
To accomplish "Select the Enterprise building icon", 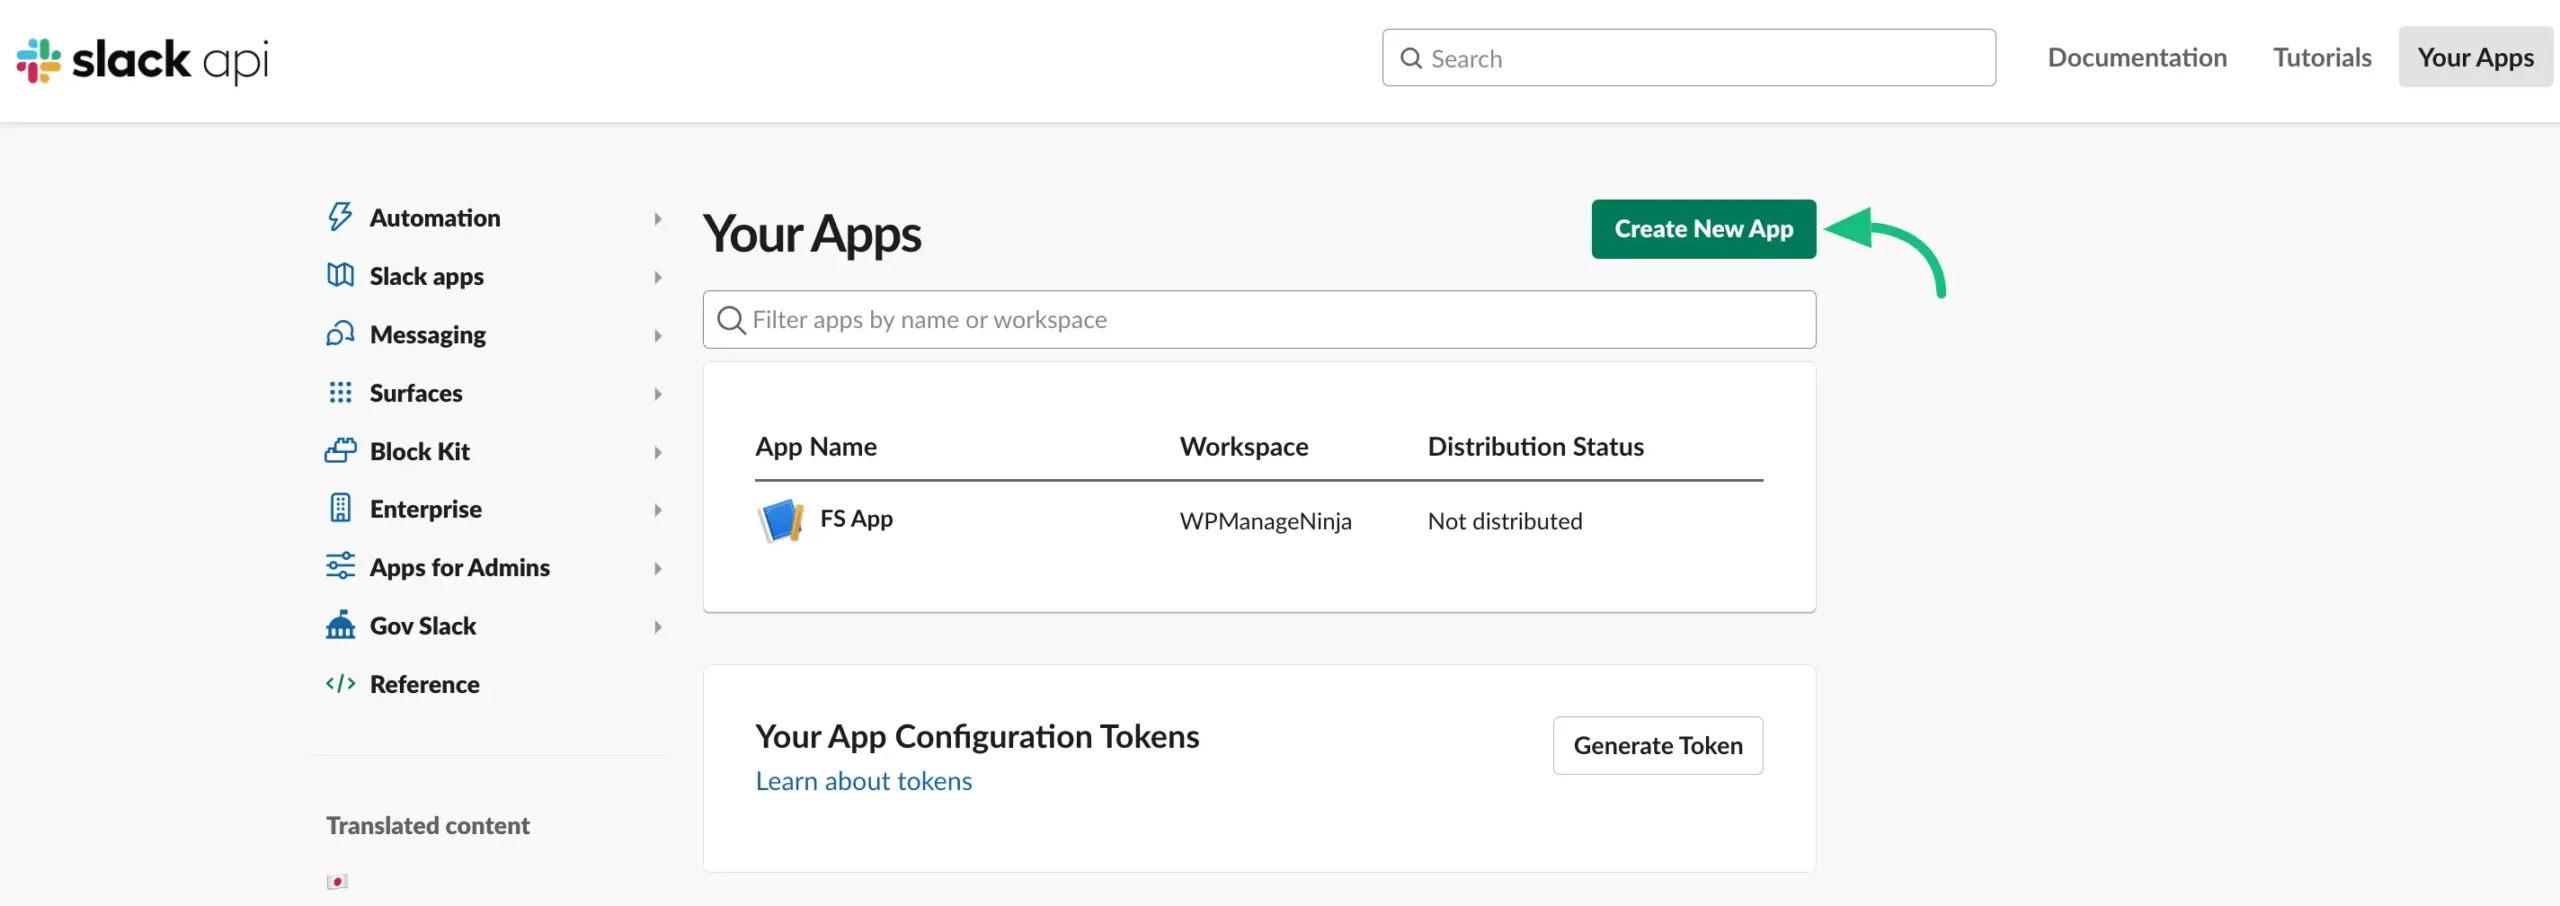I will tap(340, 509).
